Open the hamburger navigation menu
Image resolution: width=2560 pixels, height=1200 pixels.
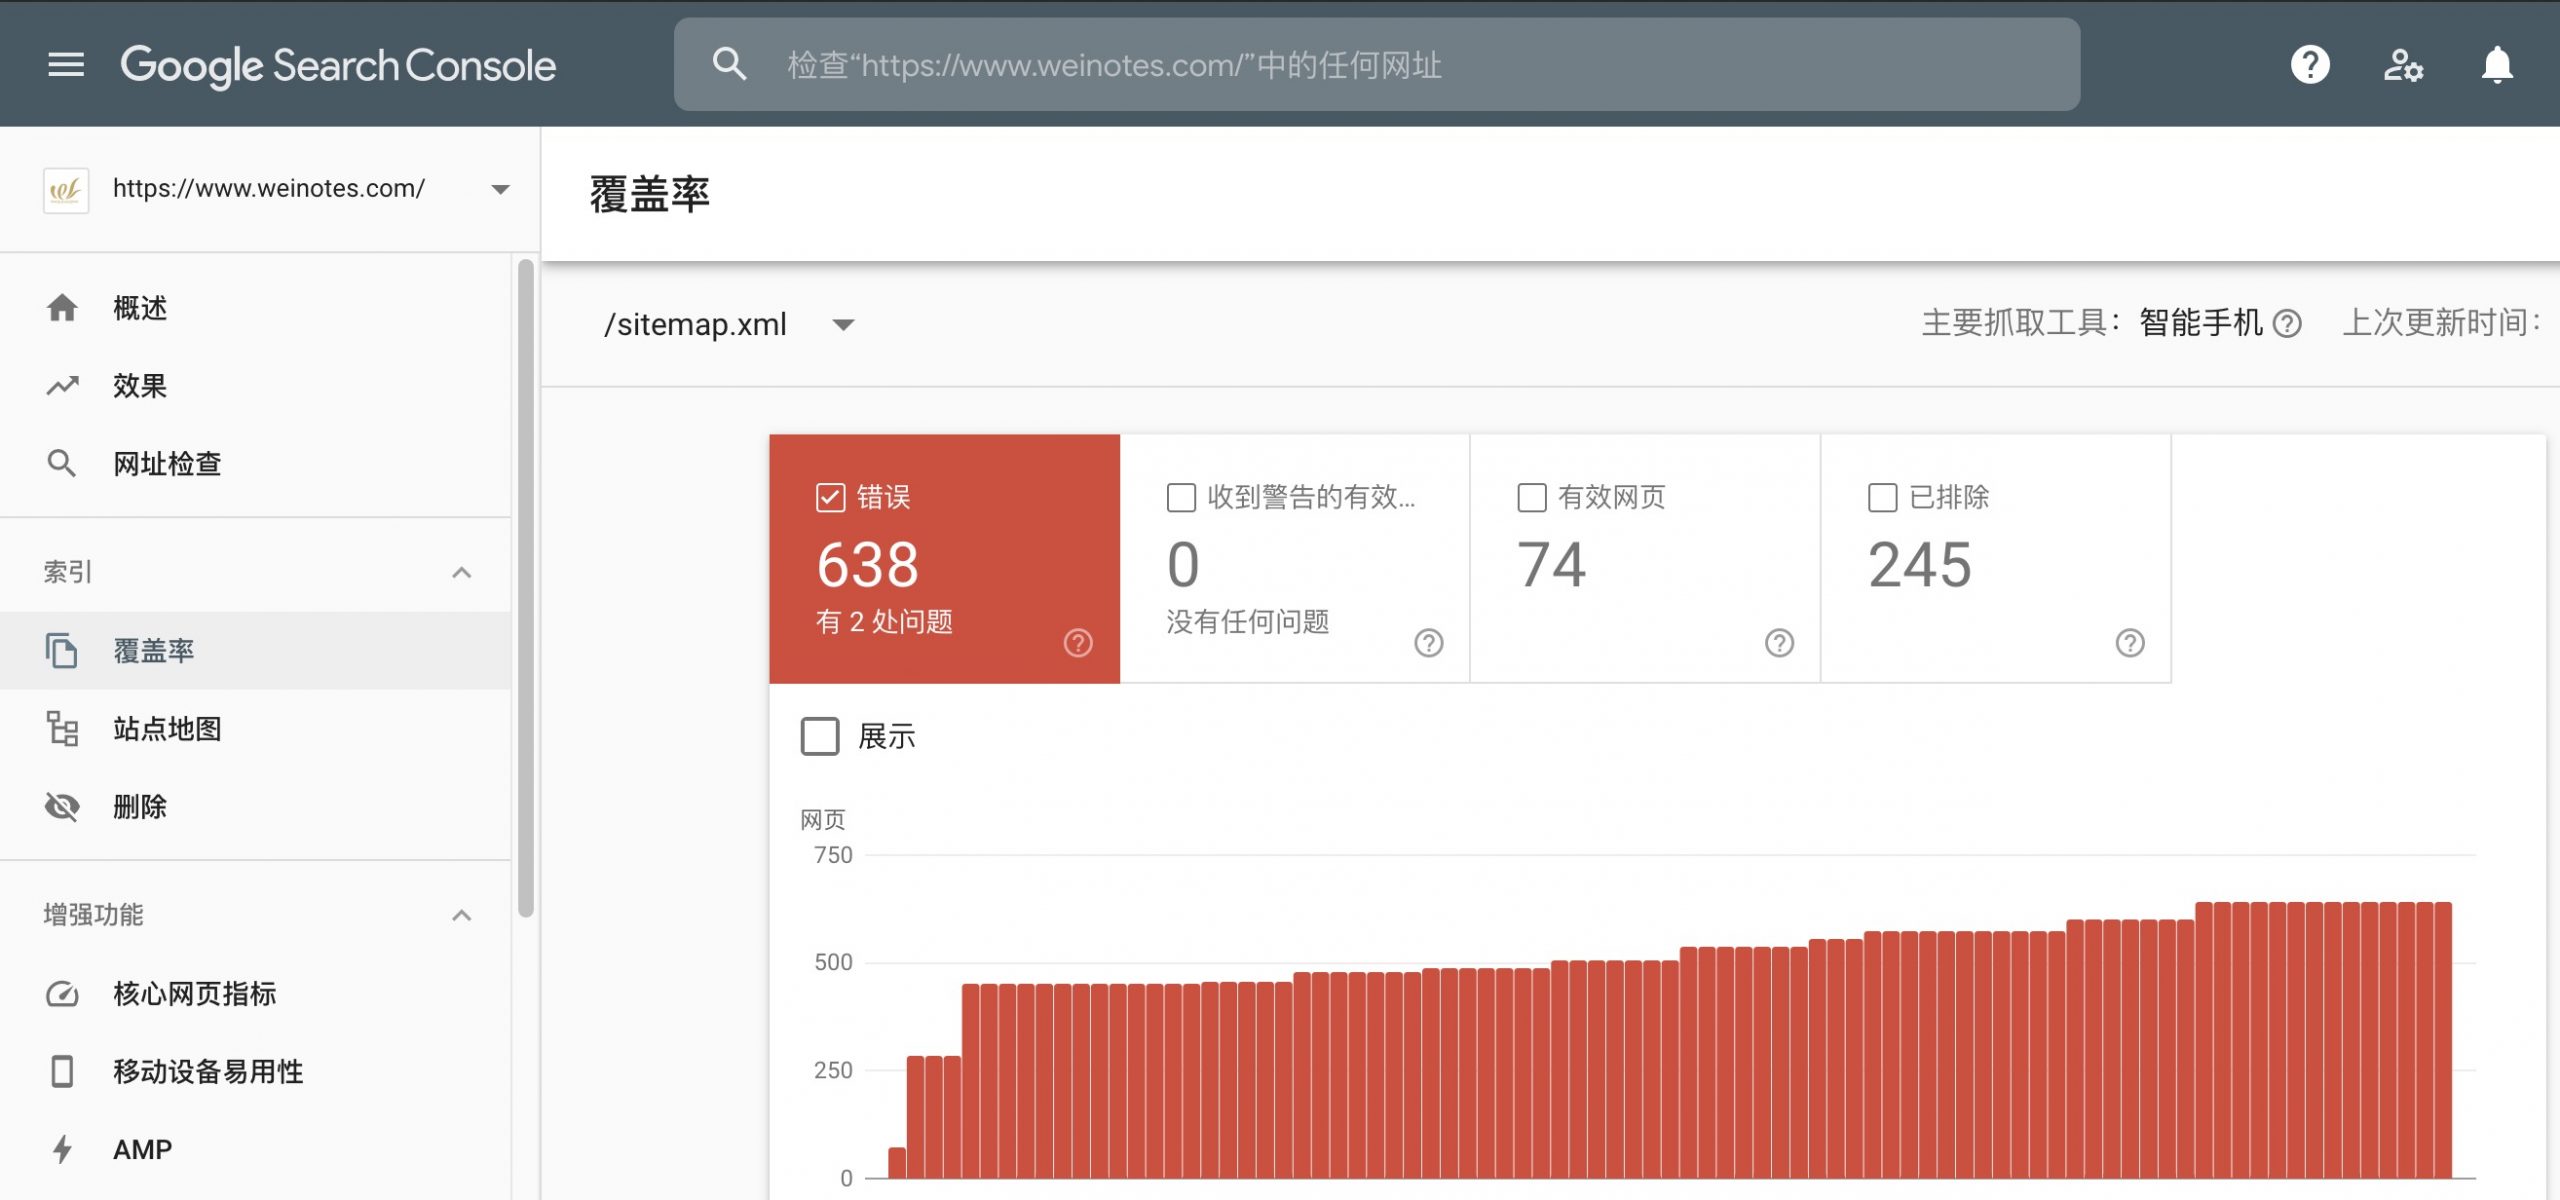pos(66,65)
